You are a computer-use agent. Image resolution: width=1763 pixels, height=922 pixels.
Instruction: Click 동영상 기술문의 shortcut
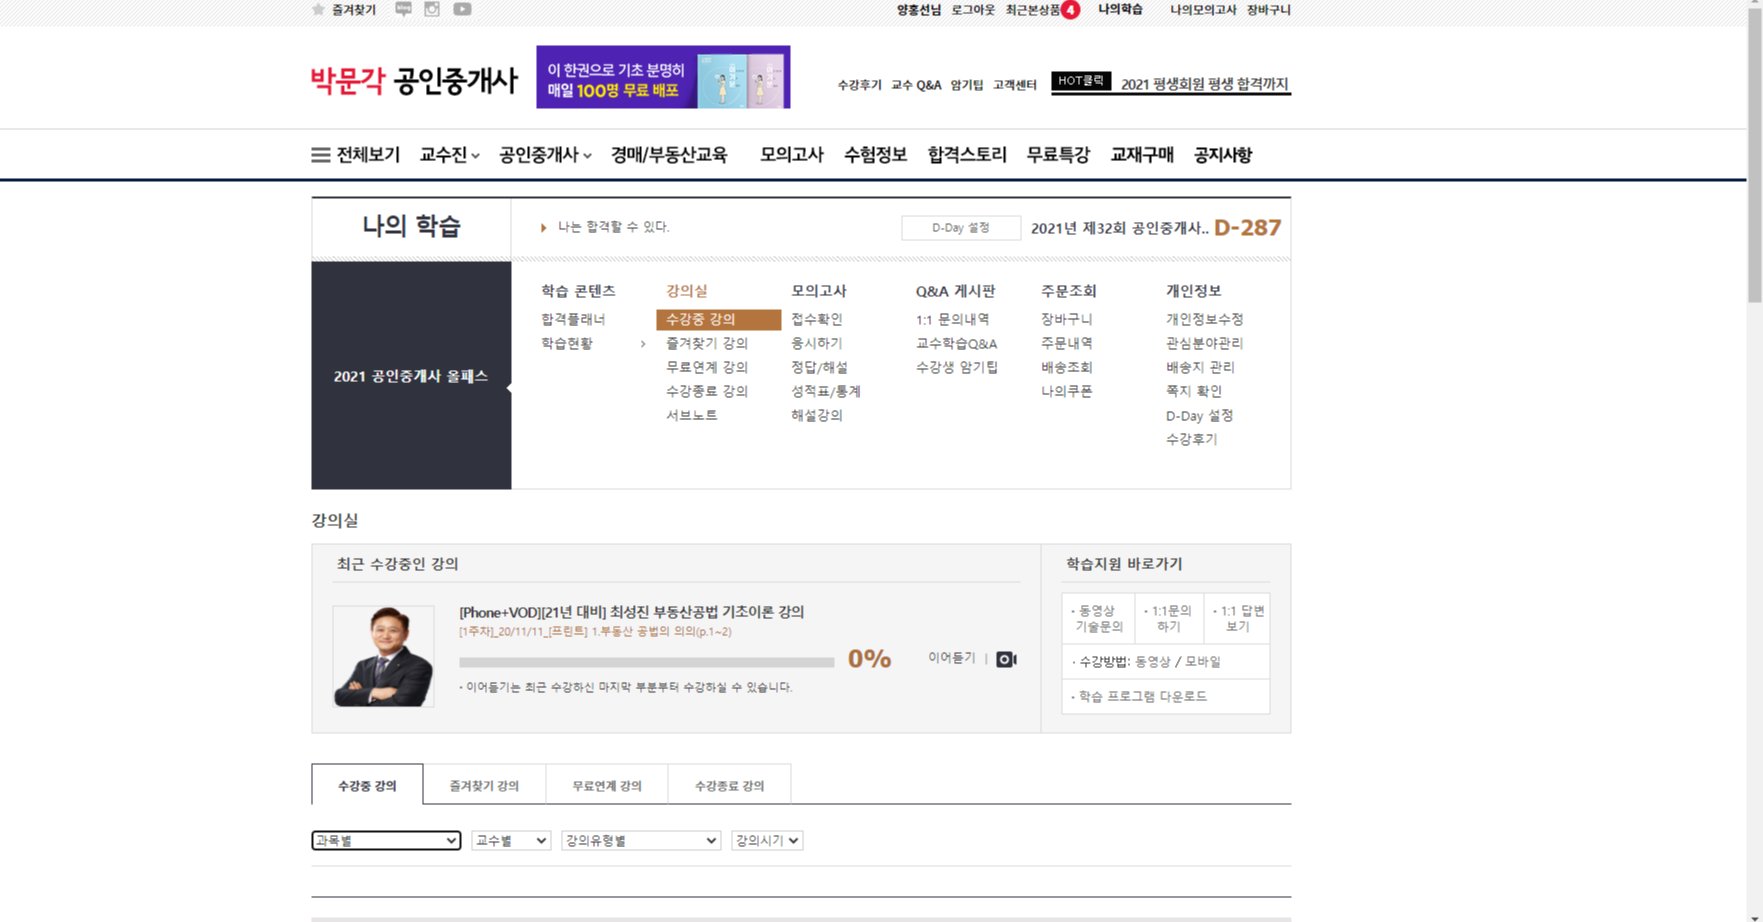(x=1098, y=618)
